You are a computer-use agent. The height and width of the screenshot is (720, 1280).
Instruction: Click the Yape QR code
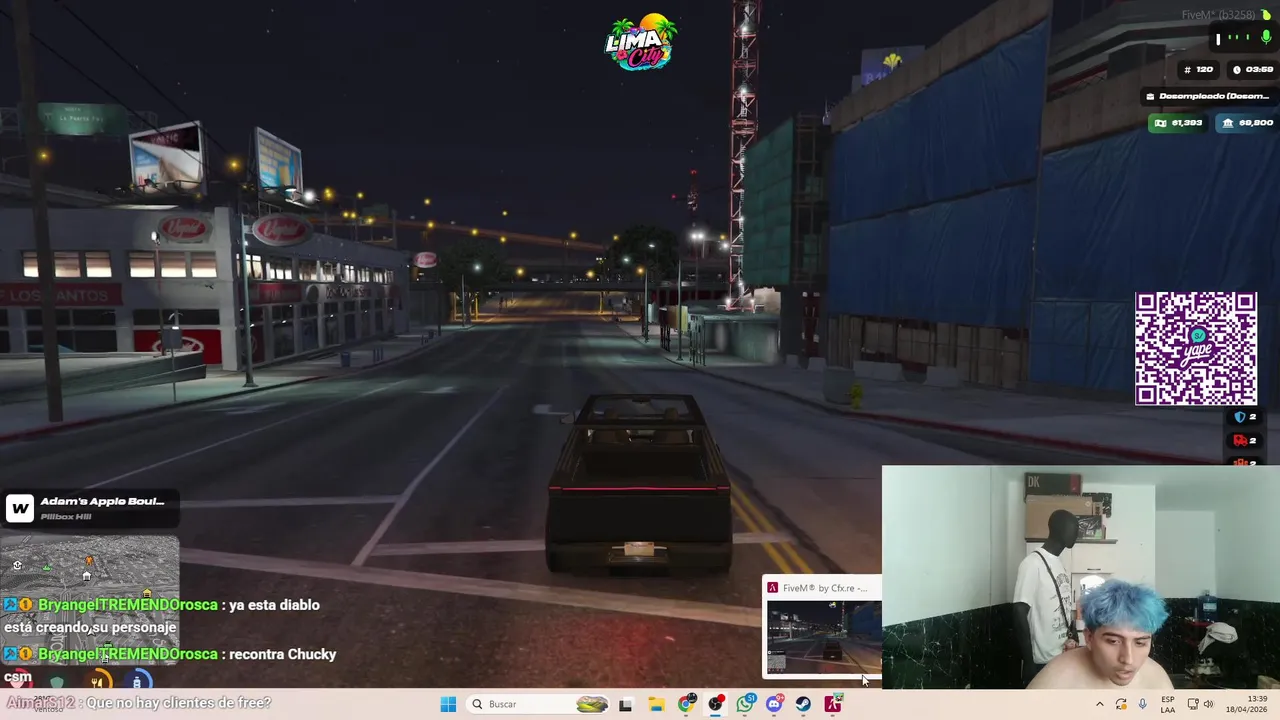tap(1196, 349)
